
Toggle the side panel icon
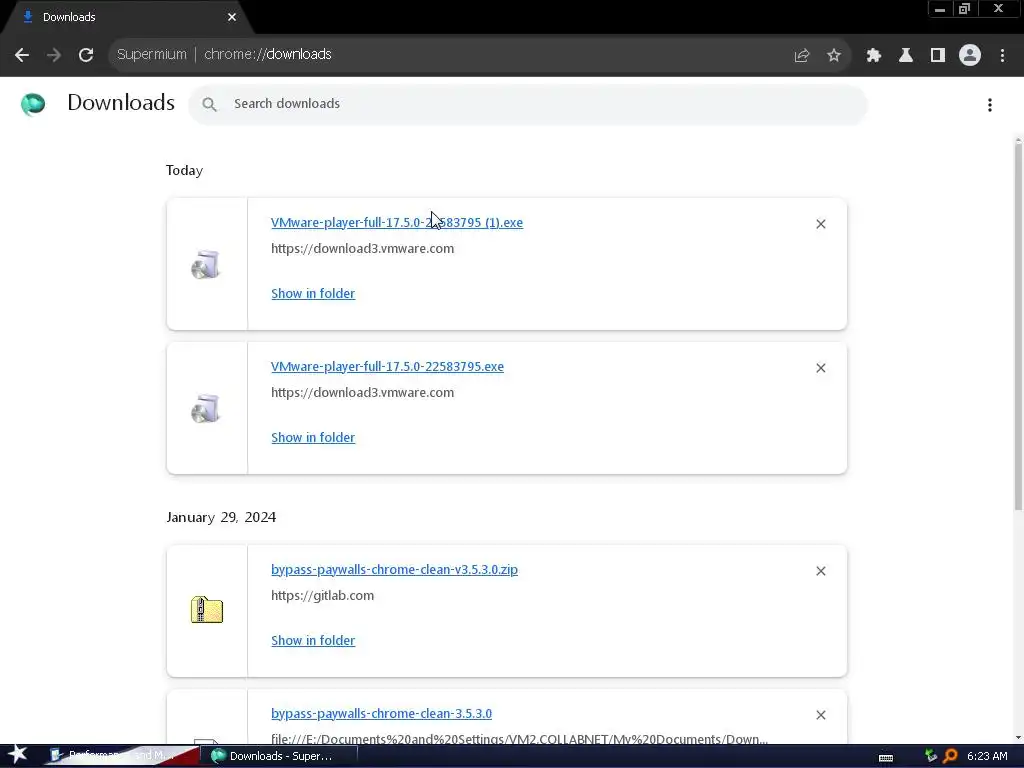937,56
